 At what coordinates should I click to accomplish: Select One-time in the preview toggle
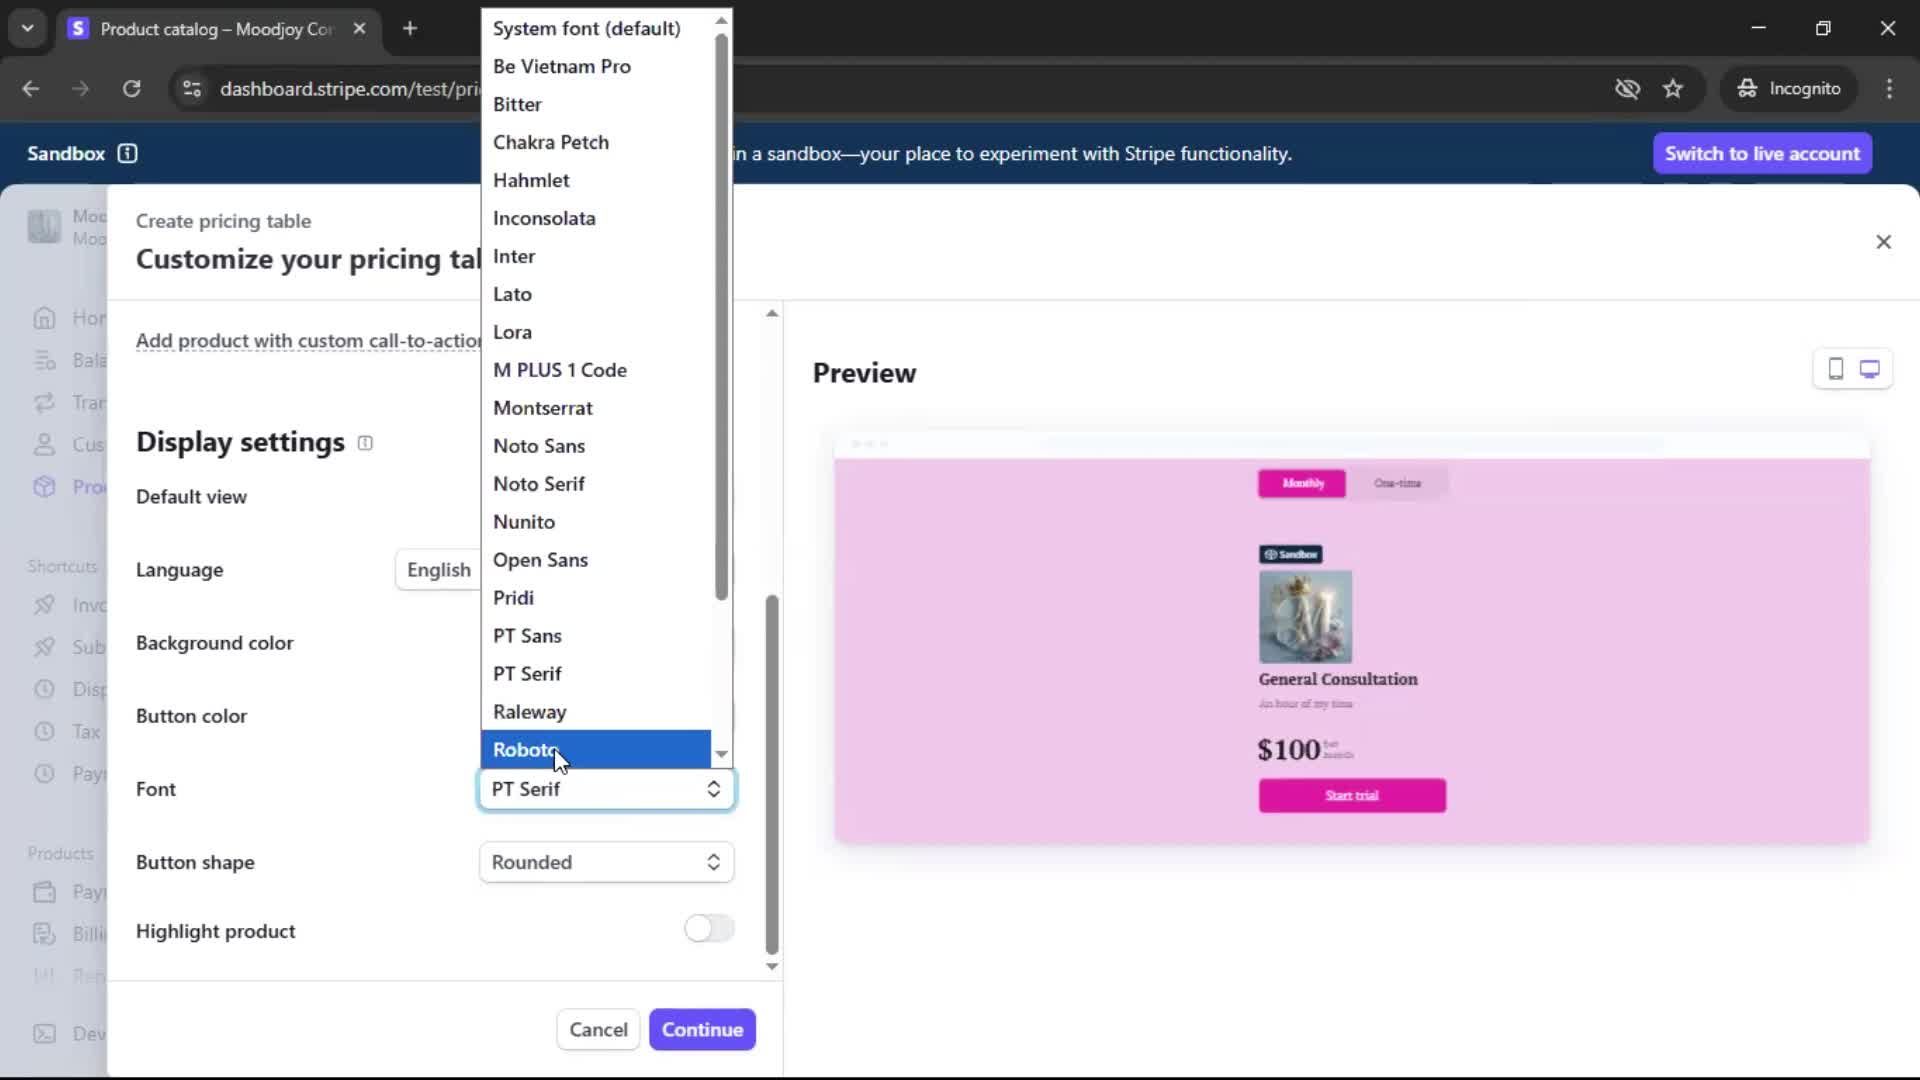pos(1397,483)
